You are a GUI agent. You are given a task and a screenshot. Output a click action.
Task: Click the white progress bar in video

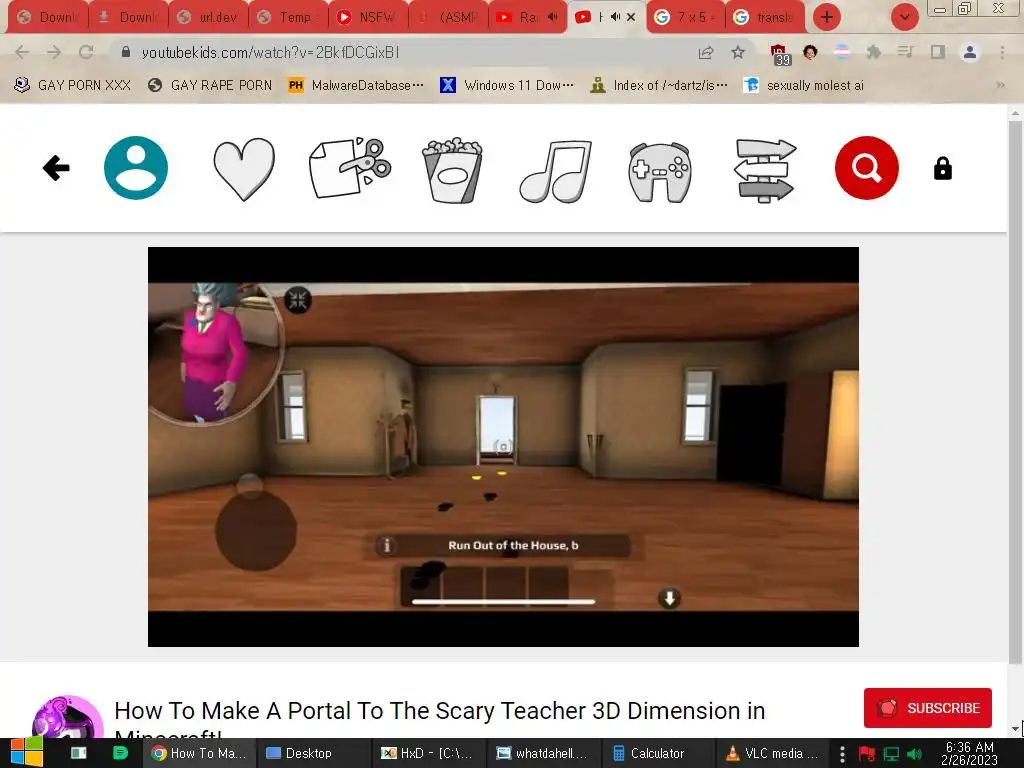[x=503, y=601]
